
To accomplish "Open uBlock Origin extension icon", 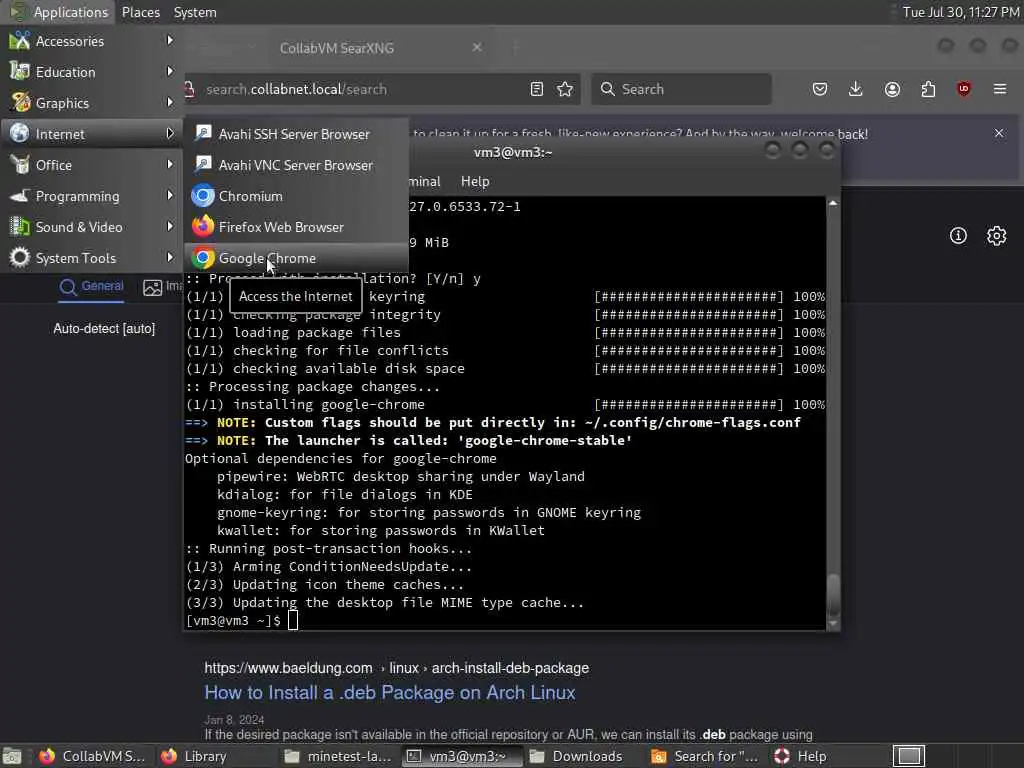I will 964,89.
